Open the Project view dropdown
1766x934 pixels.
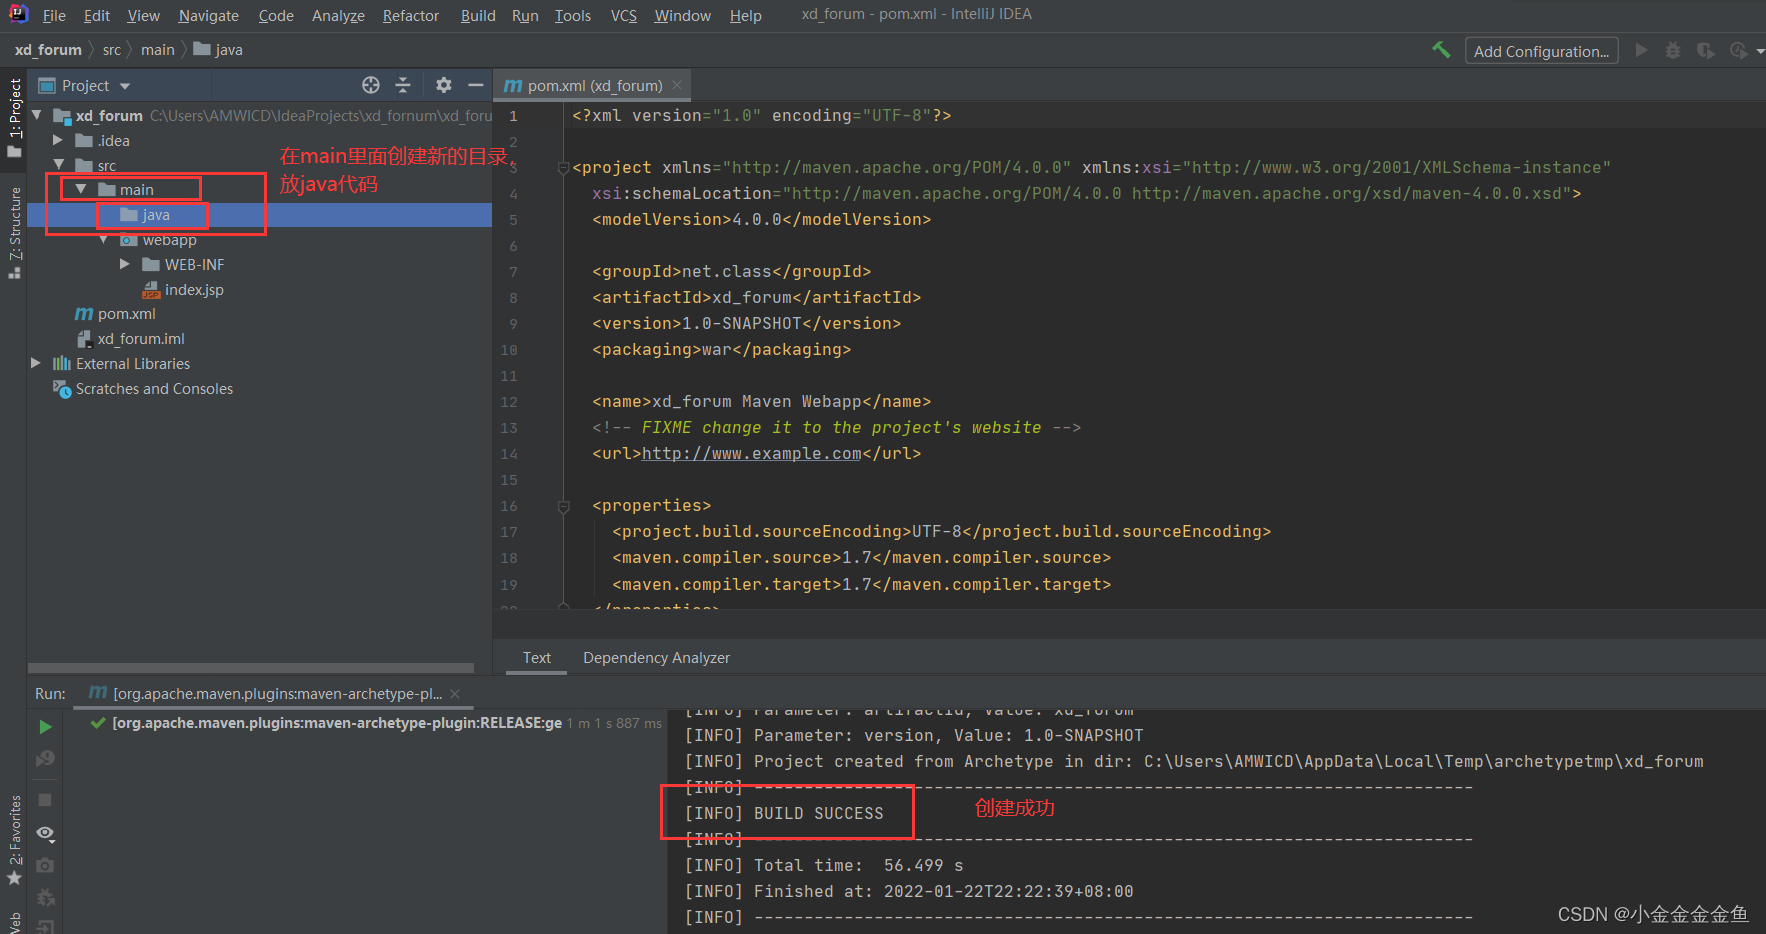point(125,87)
